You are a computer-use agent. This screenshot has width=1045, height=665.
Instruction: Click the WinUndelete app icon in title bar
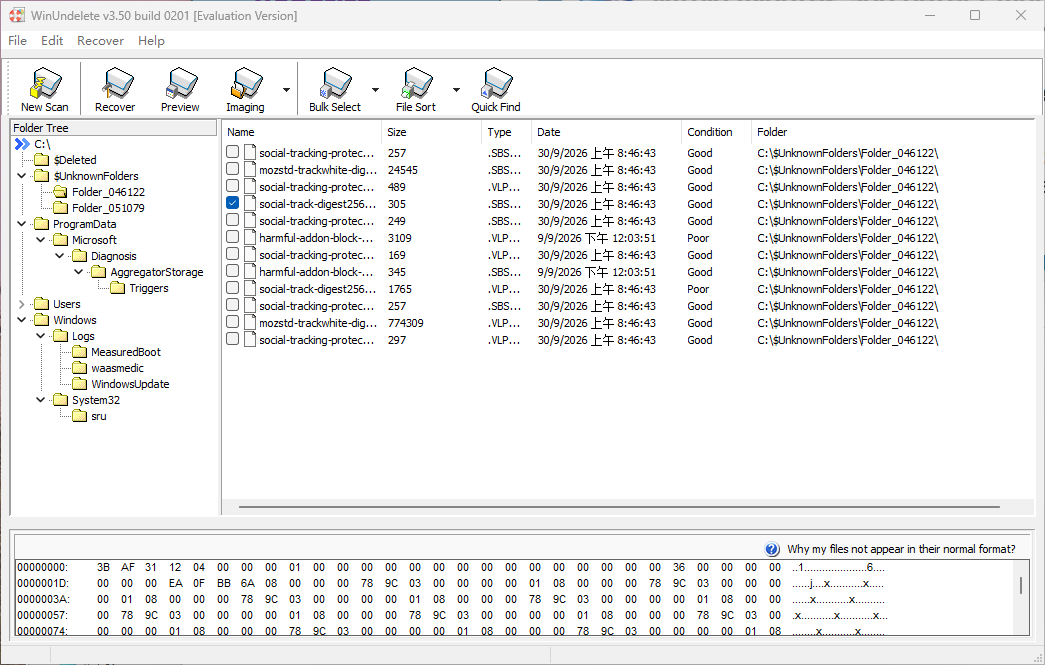point(17,15)
